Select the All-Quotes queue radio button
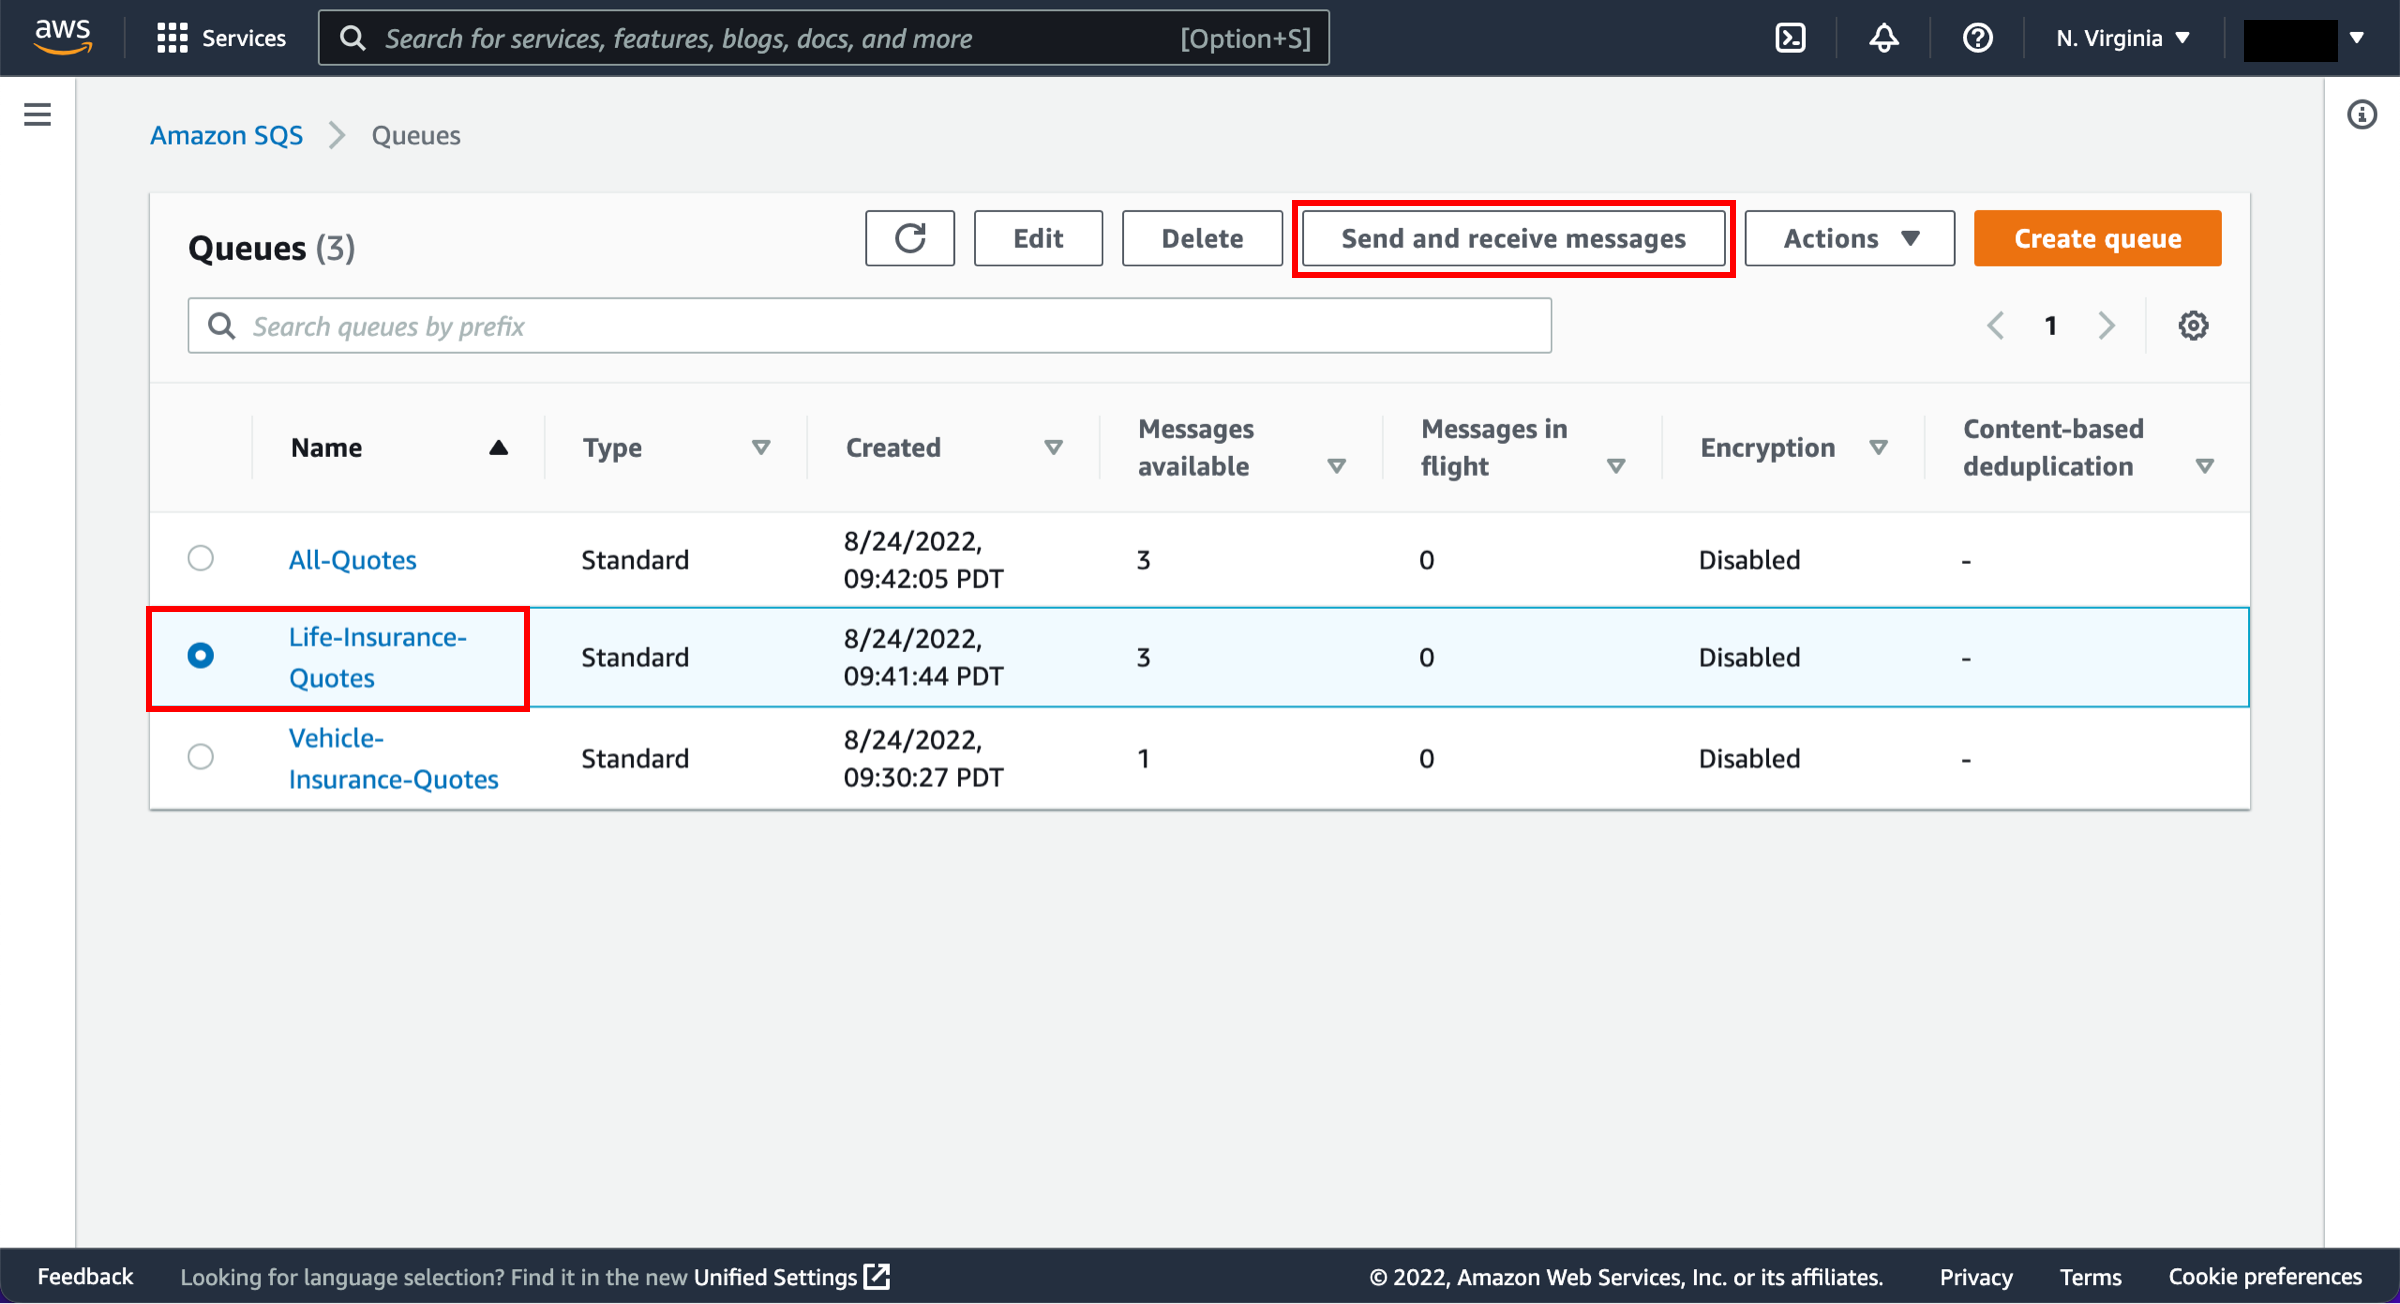Screen dimensions: 2400x1304 coord(201,557)
